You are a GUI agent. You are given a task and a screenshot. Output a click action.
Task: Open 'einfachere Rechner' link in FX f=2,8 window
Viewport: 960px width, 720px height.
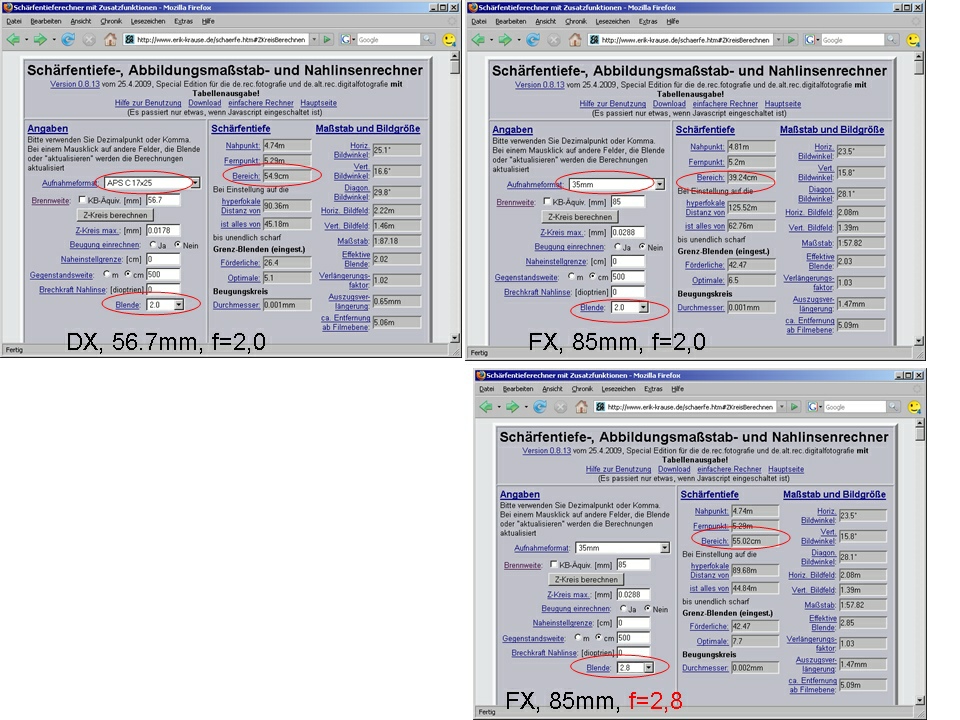[729, 469]
